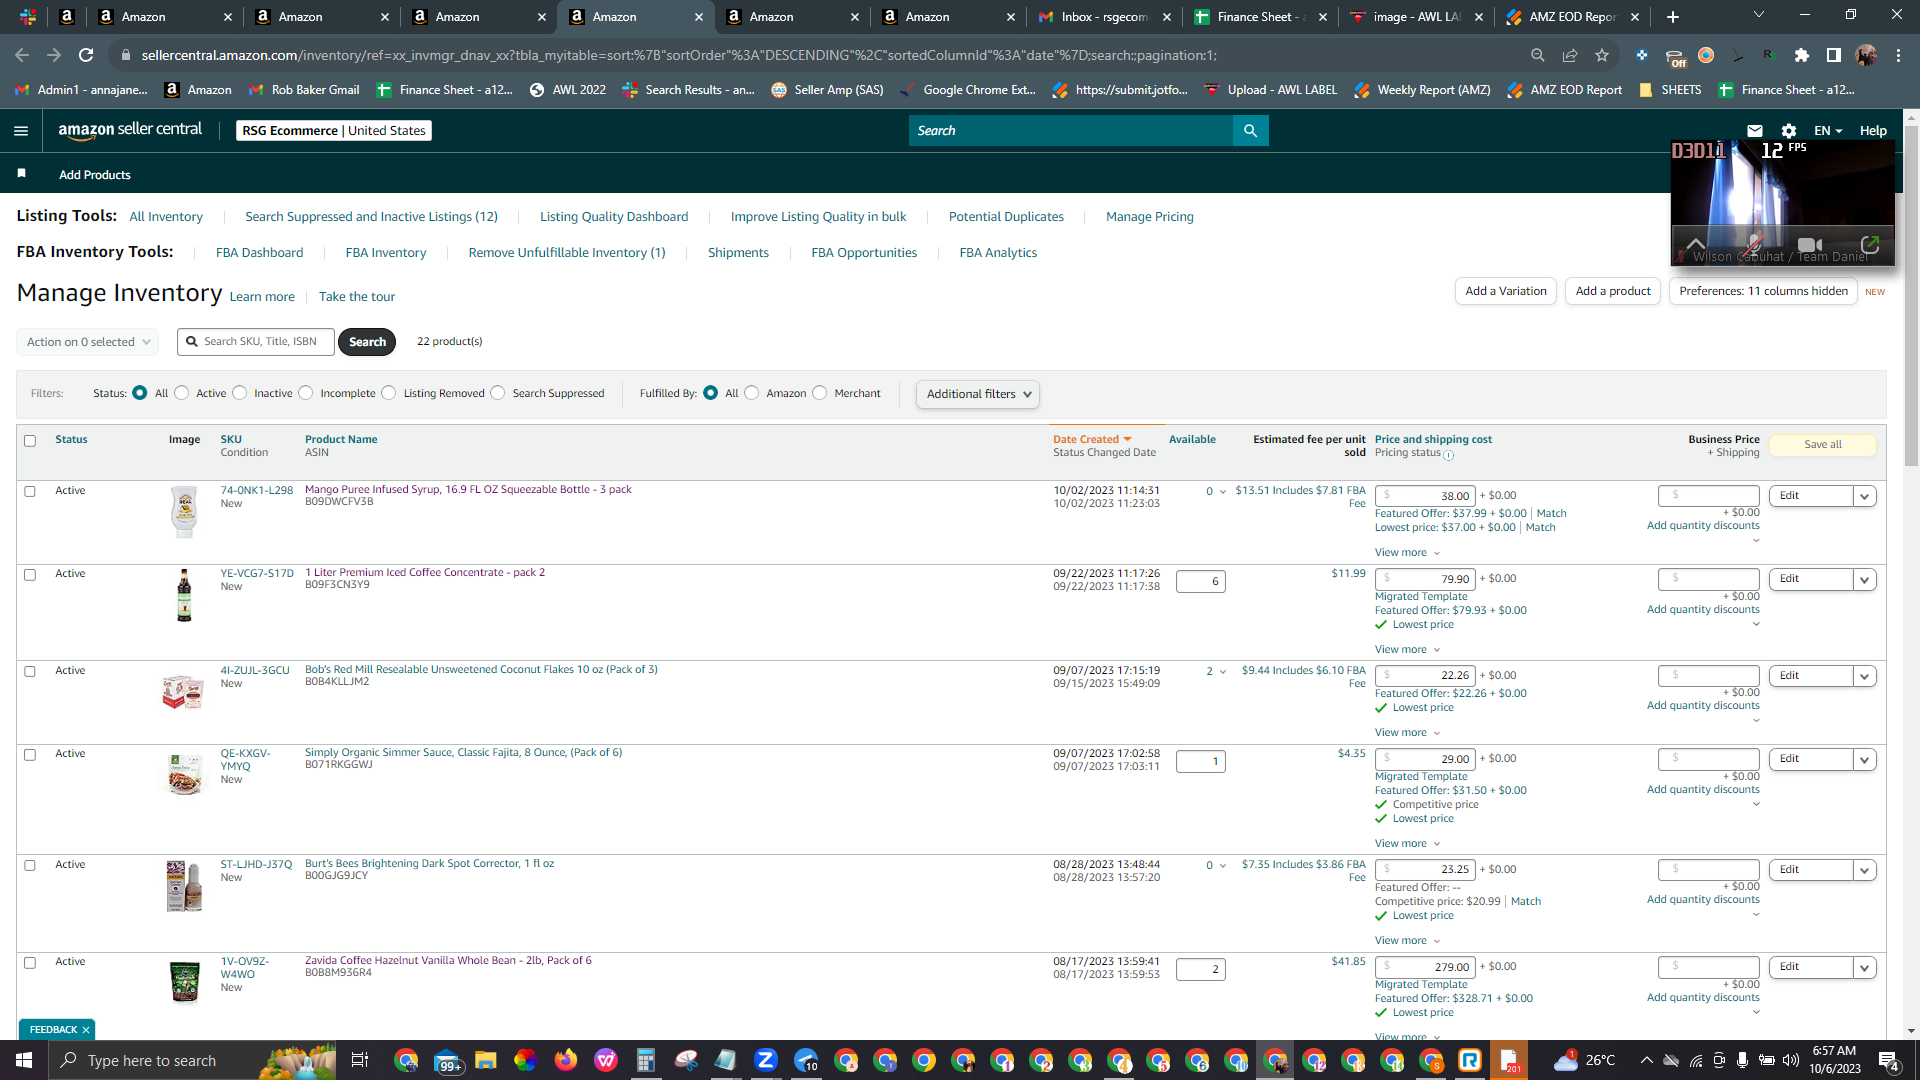Image resolution: width=1920 pixels, height=1080 pixels.
Task: Dismiss the FEEDBACK tab with its X
Action: click(86, 1030)
